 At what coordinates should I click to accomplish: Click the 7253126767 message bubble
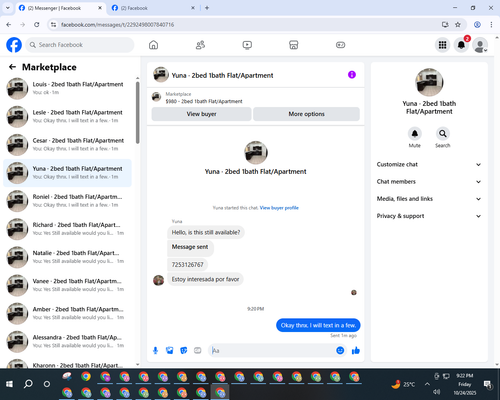coord(187,265)
